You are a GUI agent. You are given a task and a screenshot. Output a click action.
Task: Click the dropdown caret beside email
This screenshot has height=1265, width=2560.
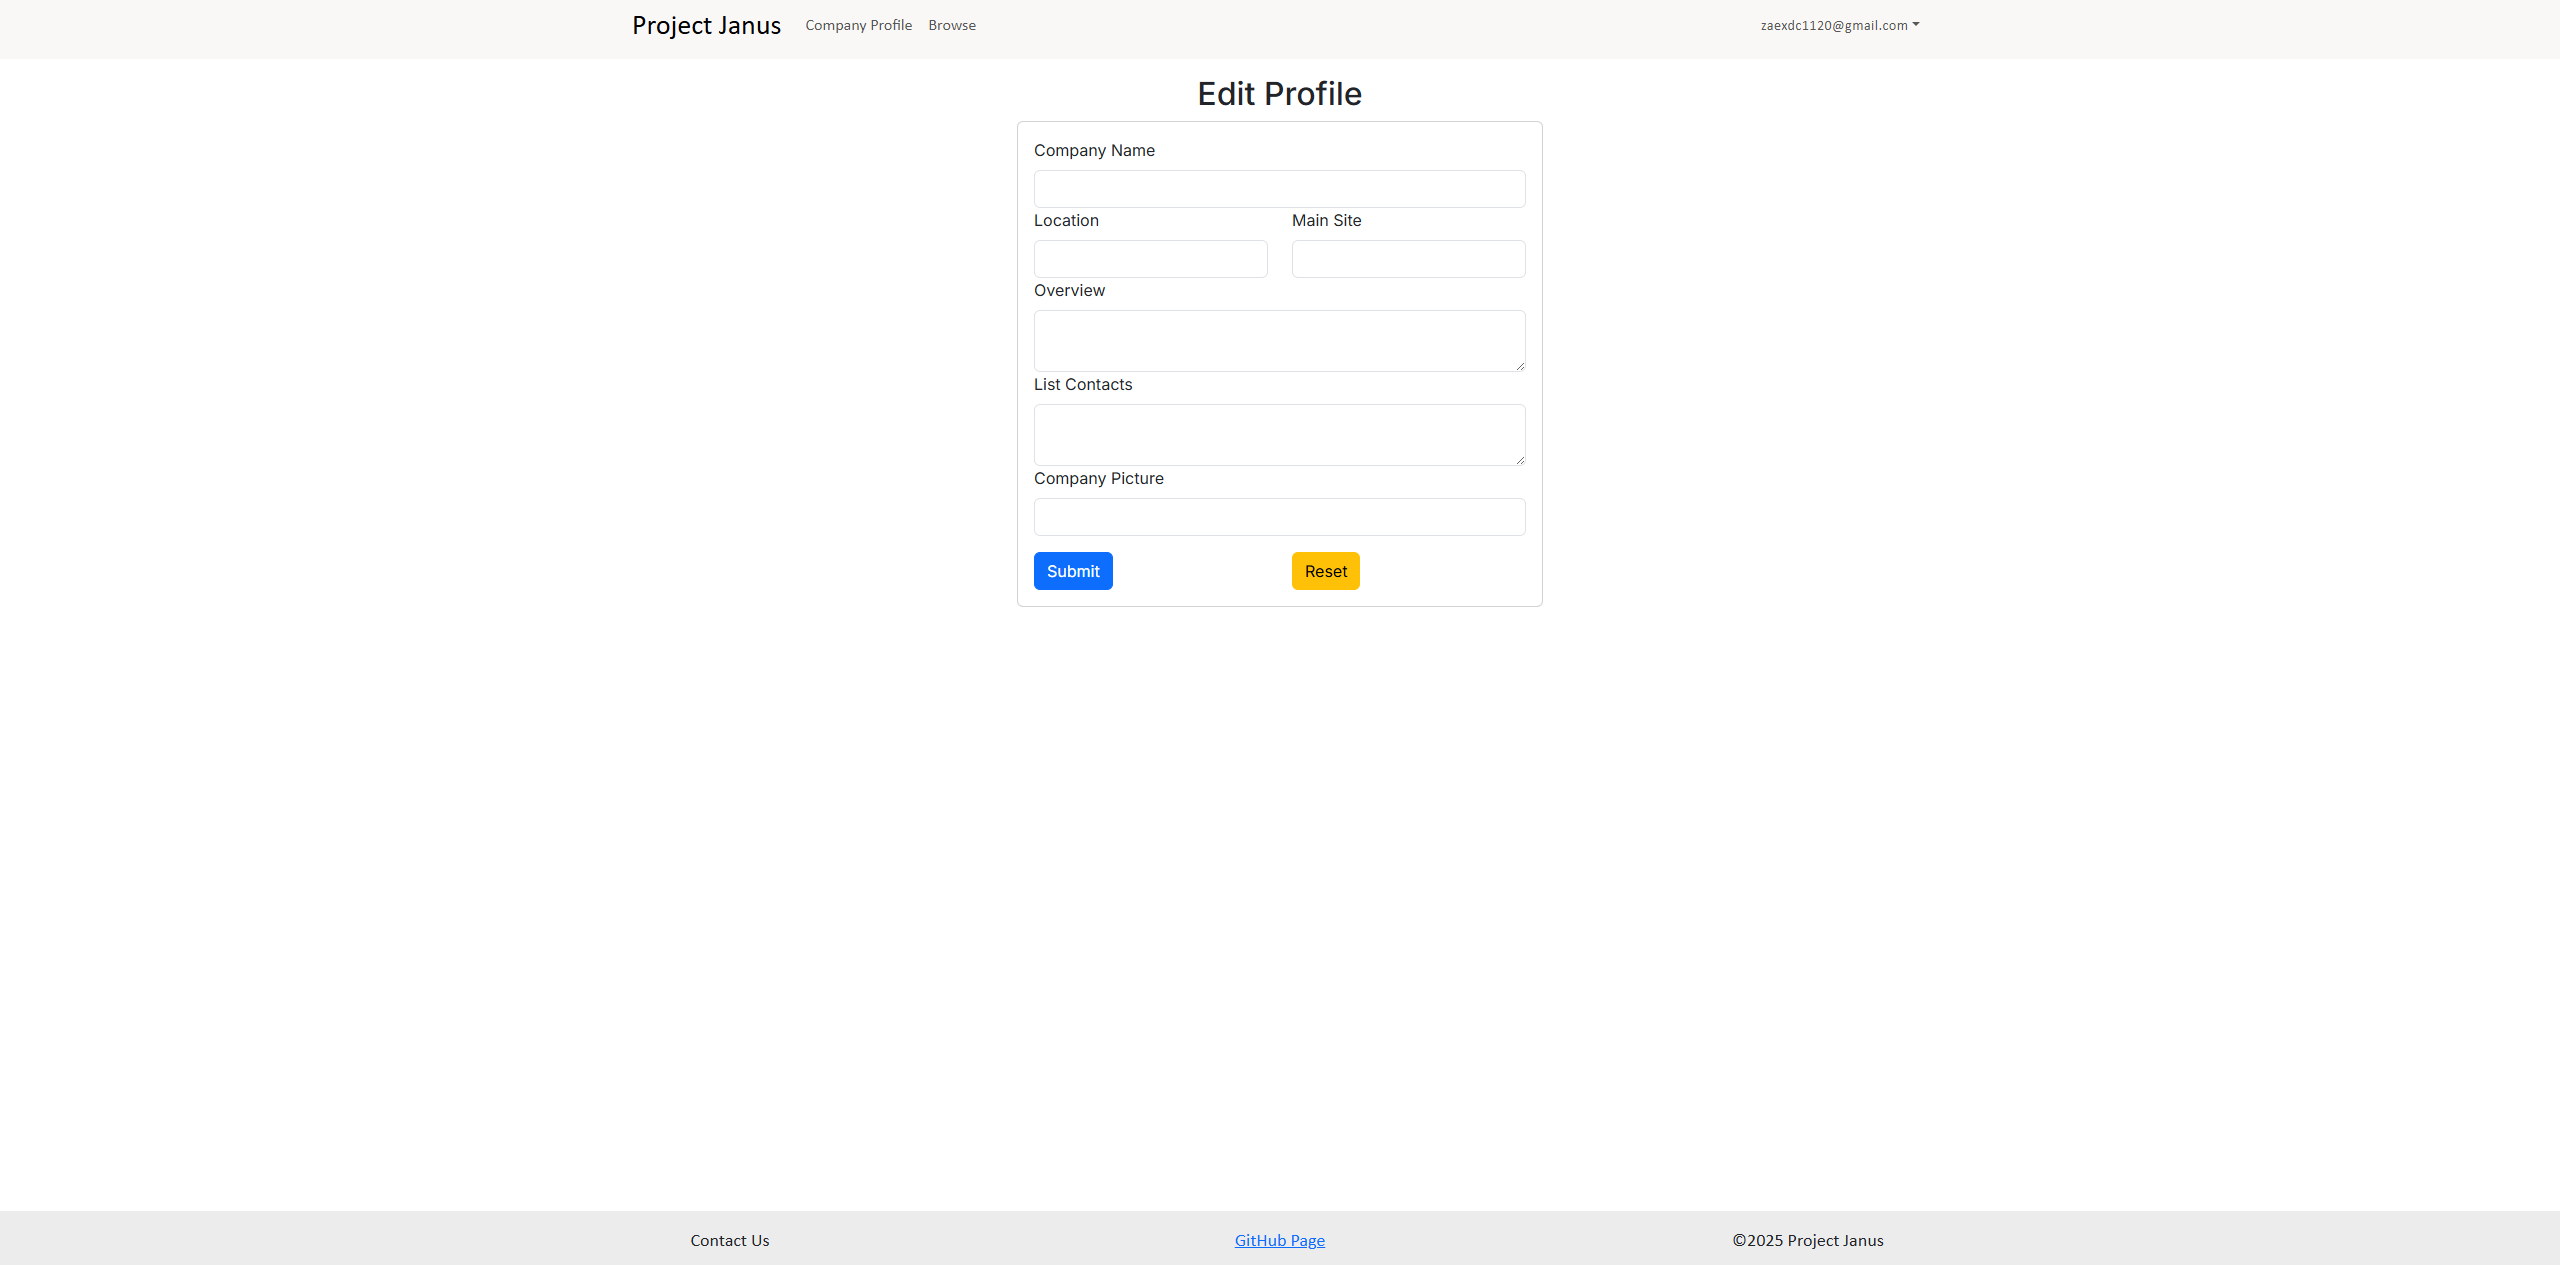pos(1915,25)
